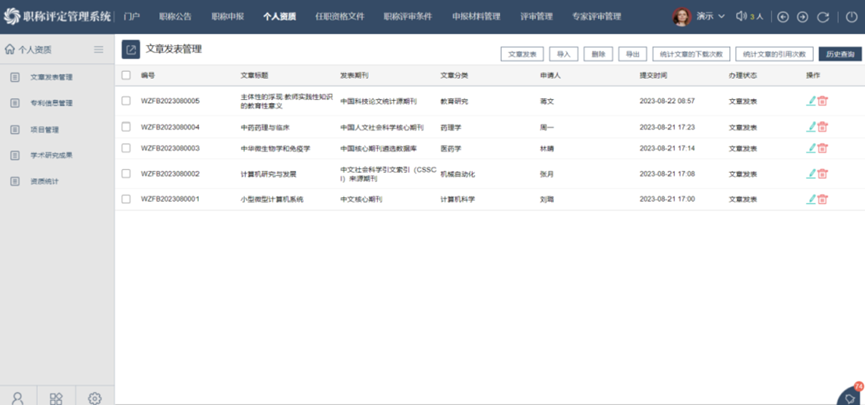Screen dimensions: 865x405
Task: Click the 历史查询 button
Action: (x=839, y=54)
